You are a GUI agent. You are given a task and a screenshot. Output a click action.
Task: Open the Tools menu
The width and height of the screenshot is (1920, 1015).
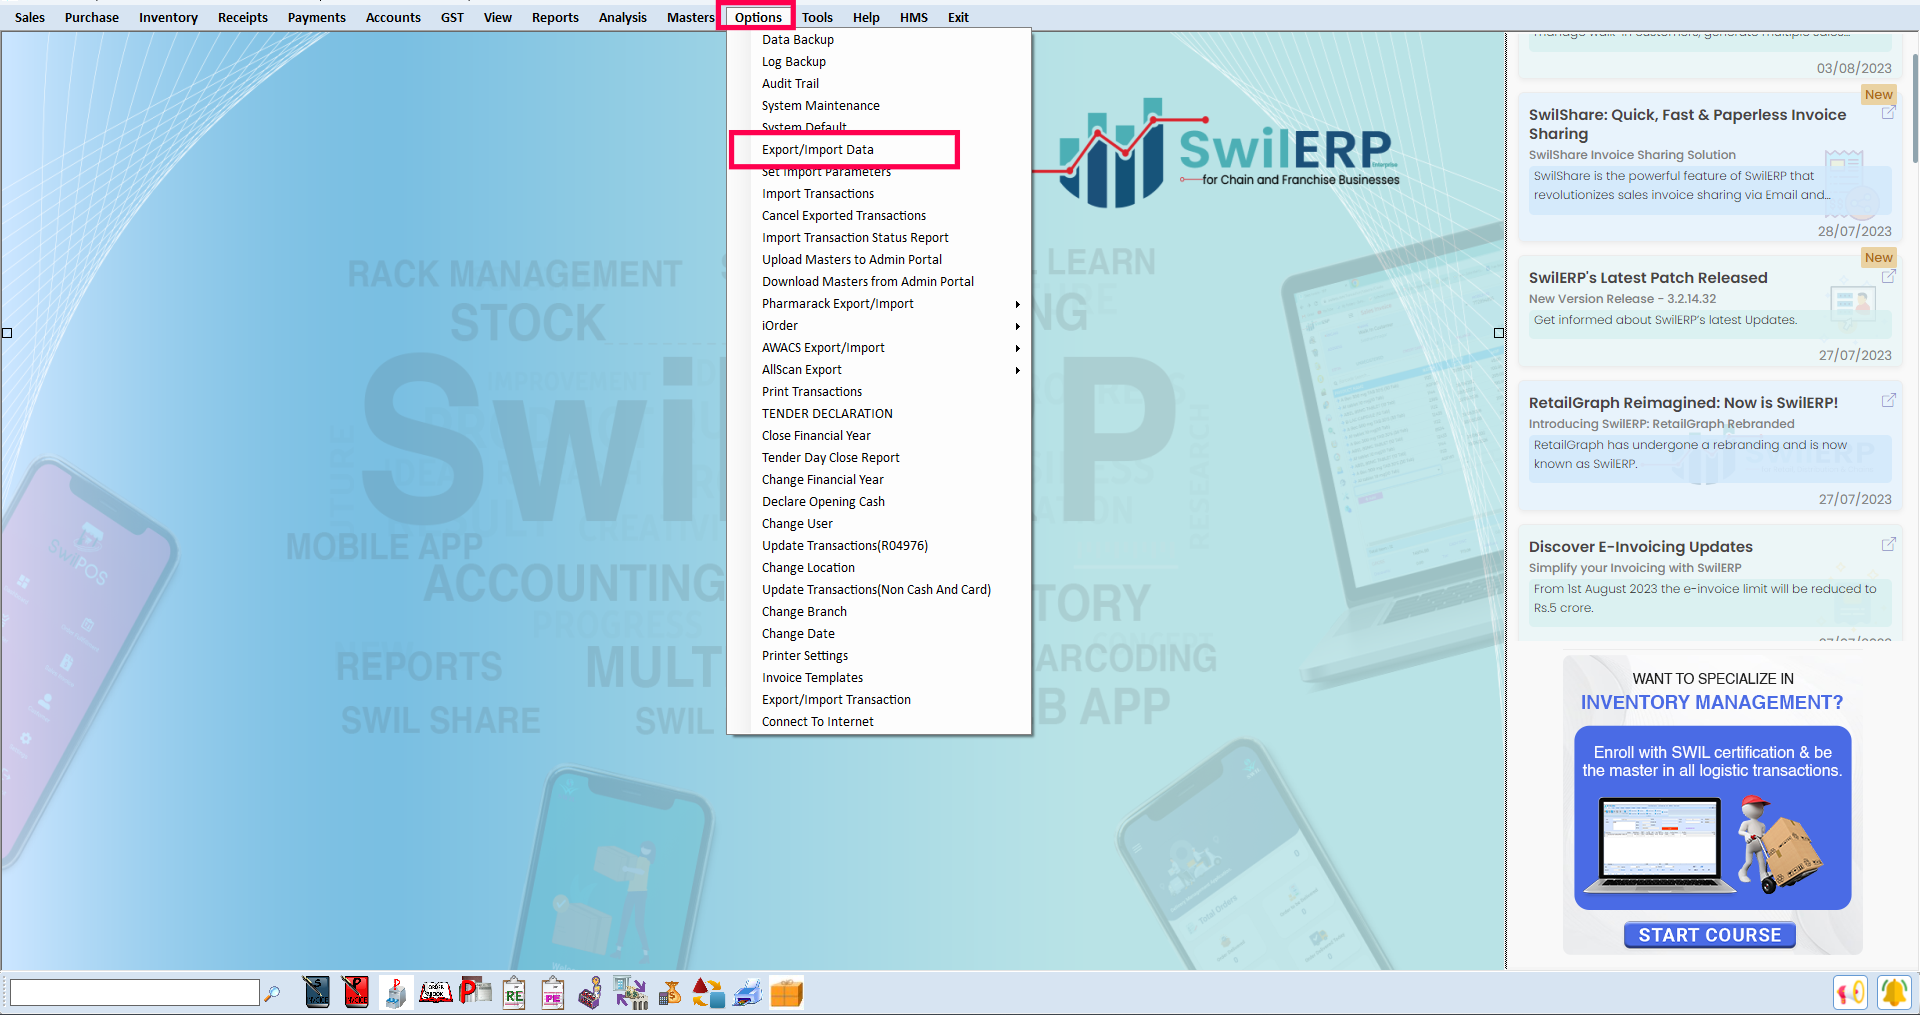[x=817, y=17]
